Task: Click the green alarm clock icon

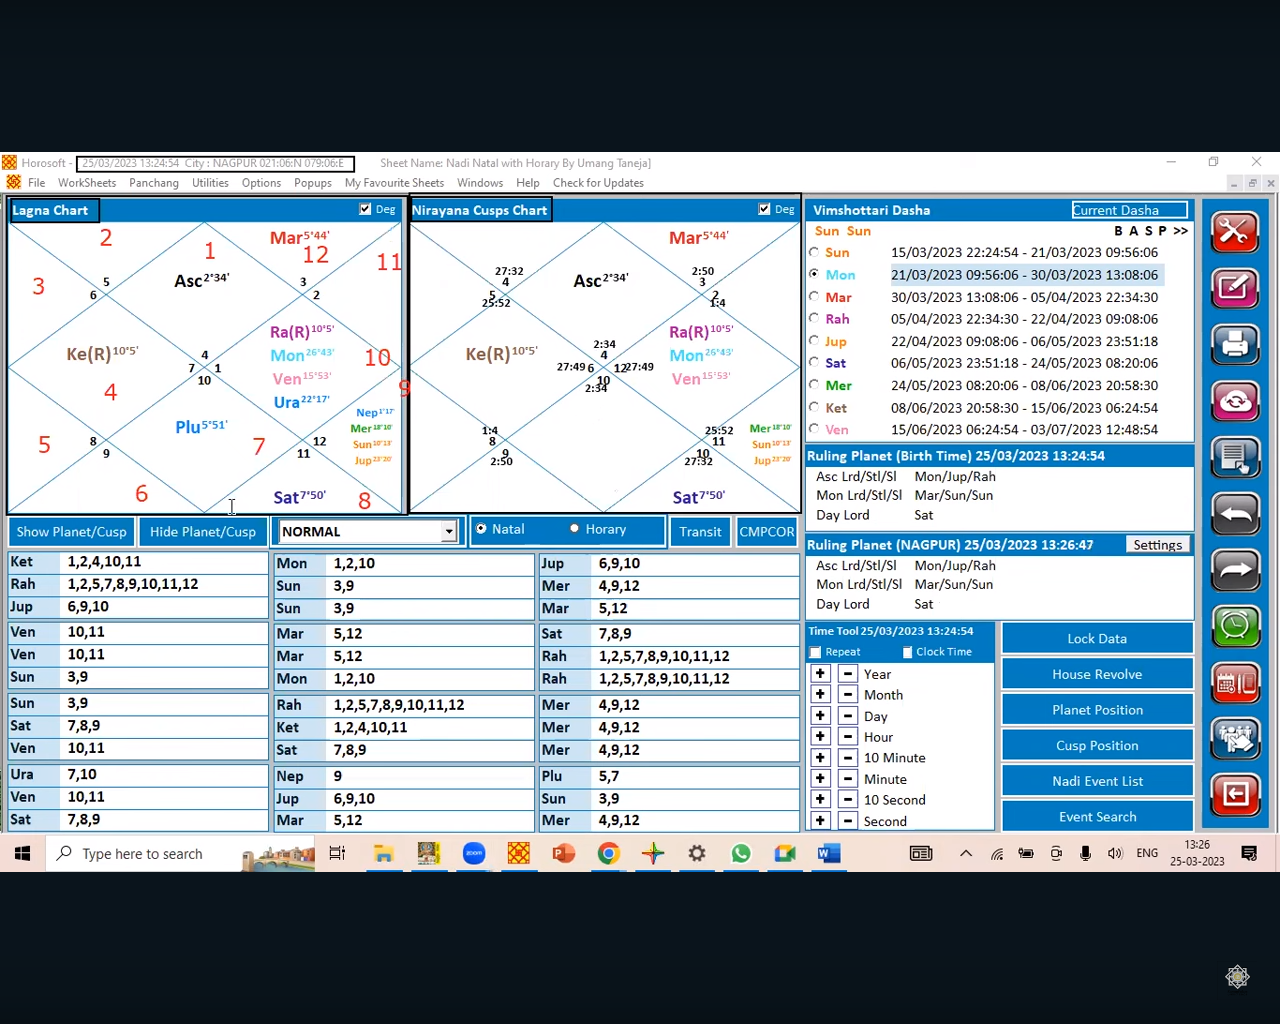Action: [1235, 626]
